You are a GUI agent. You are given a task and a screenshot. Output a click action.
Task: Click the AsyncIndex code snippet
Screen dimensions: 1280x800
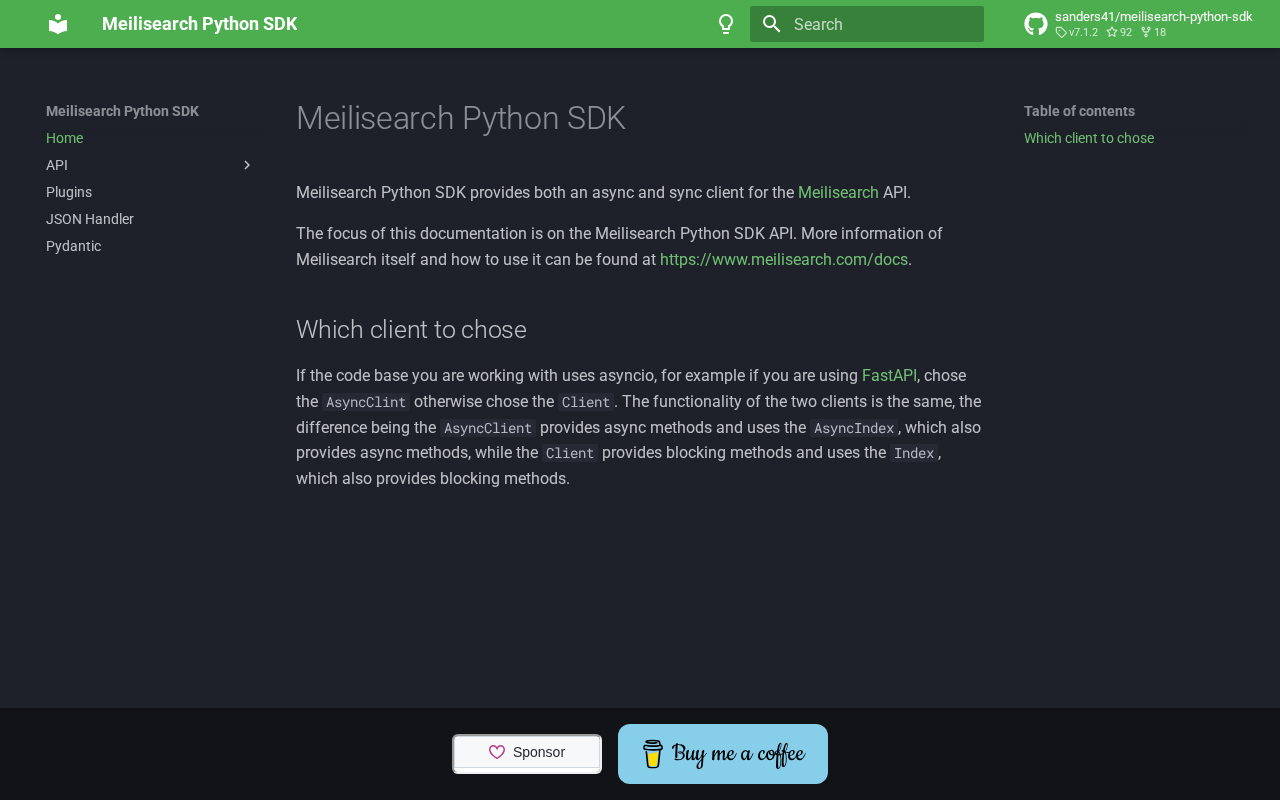click(x=854, y=428)
